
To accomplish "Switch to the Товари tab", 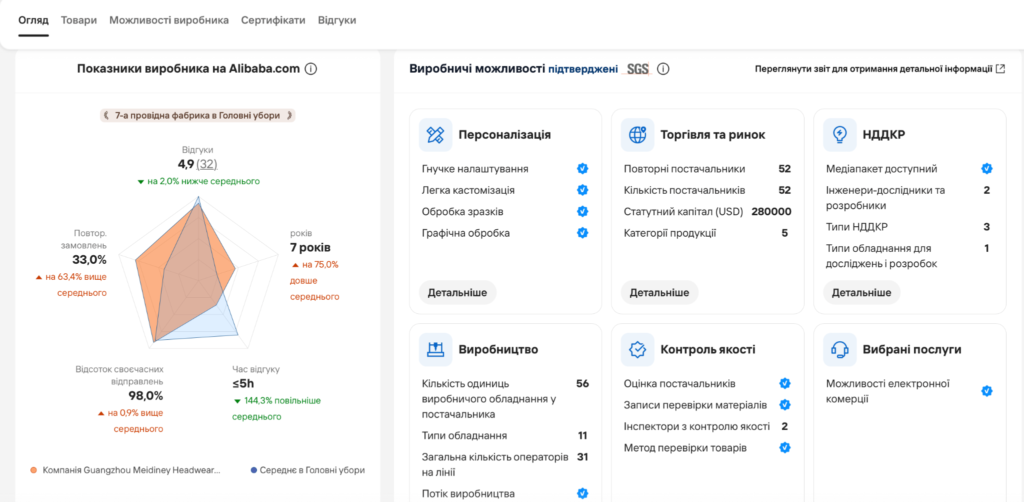I will pyautogui.click(x=79, y=20).
